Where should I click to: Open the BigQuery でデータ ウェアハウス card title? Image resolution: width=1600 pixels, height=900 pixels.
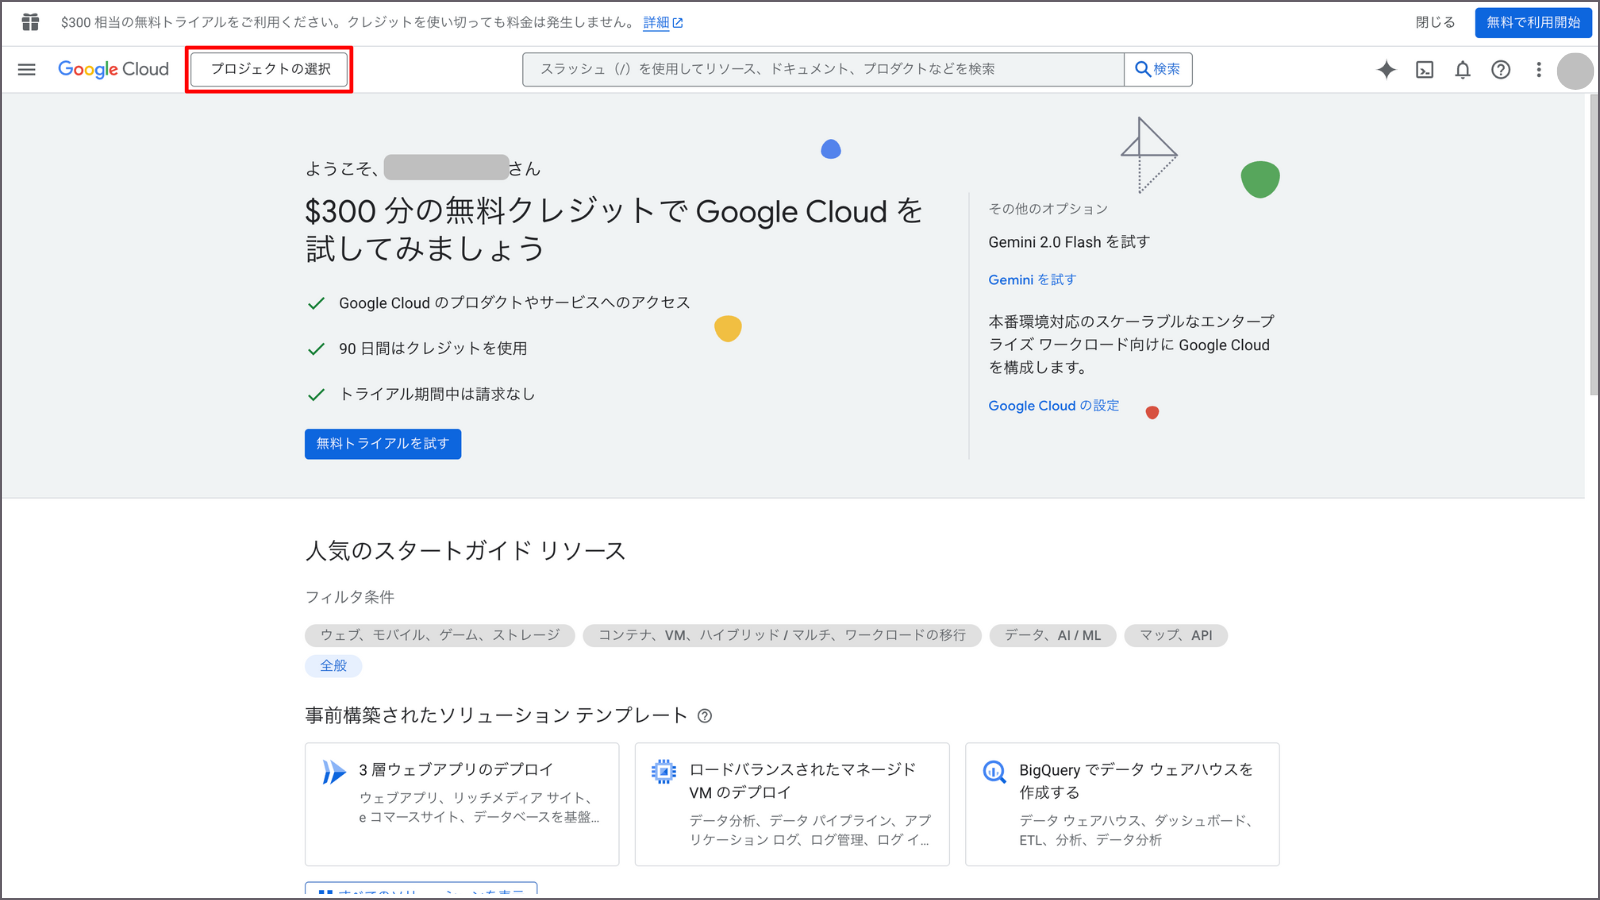[1136, 781]
